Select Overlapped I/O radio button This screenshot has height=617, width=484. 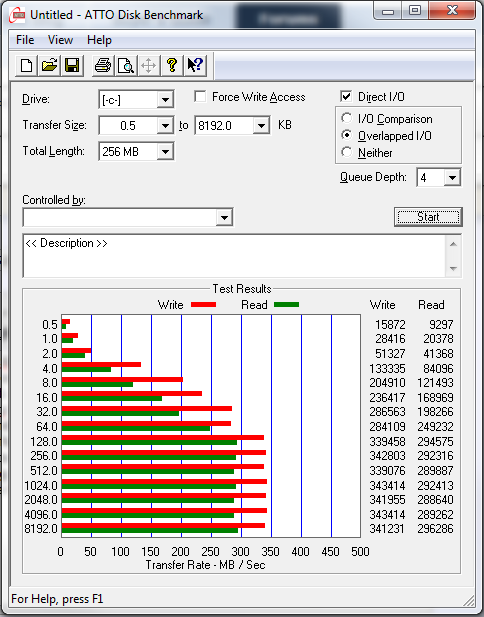[x=347, y=135]
